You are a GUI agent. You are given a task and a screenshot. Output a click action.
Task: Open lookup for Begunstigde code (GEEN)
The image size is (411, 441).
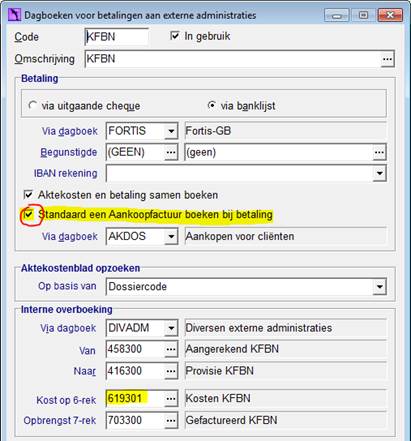click(x=171, y=152)
